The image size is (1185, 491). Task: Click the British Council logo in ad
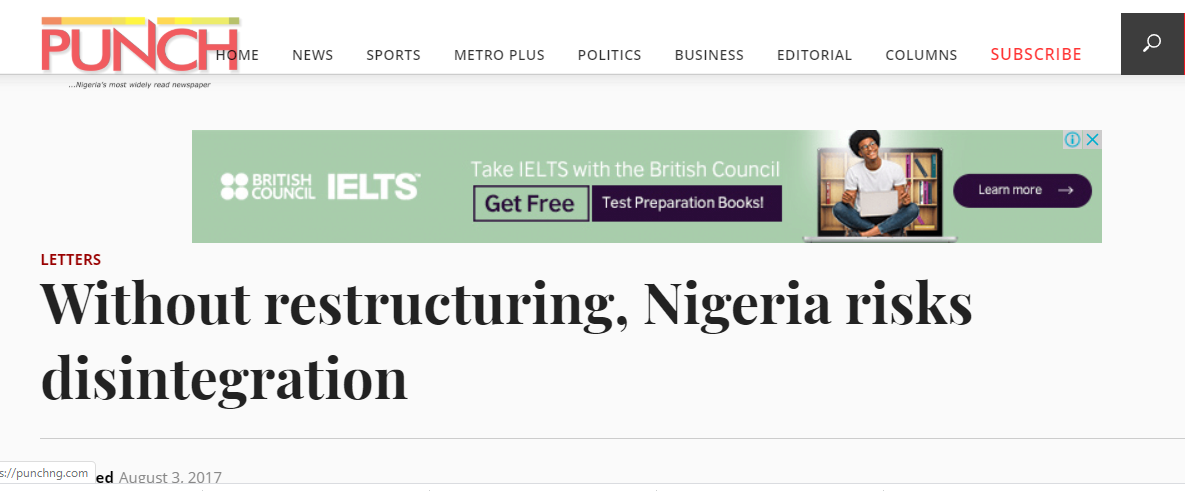(267, 187)
